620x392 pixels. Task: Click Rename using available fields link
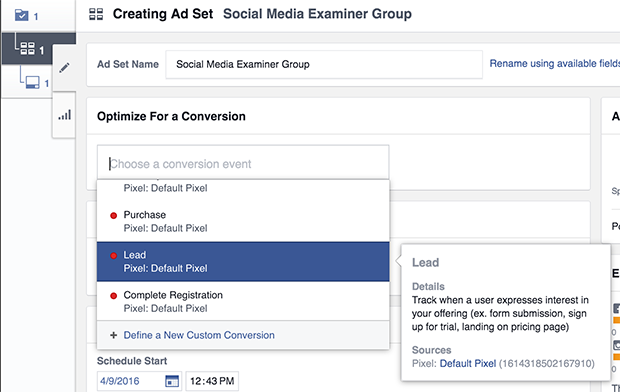click(555, 63)
